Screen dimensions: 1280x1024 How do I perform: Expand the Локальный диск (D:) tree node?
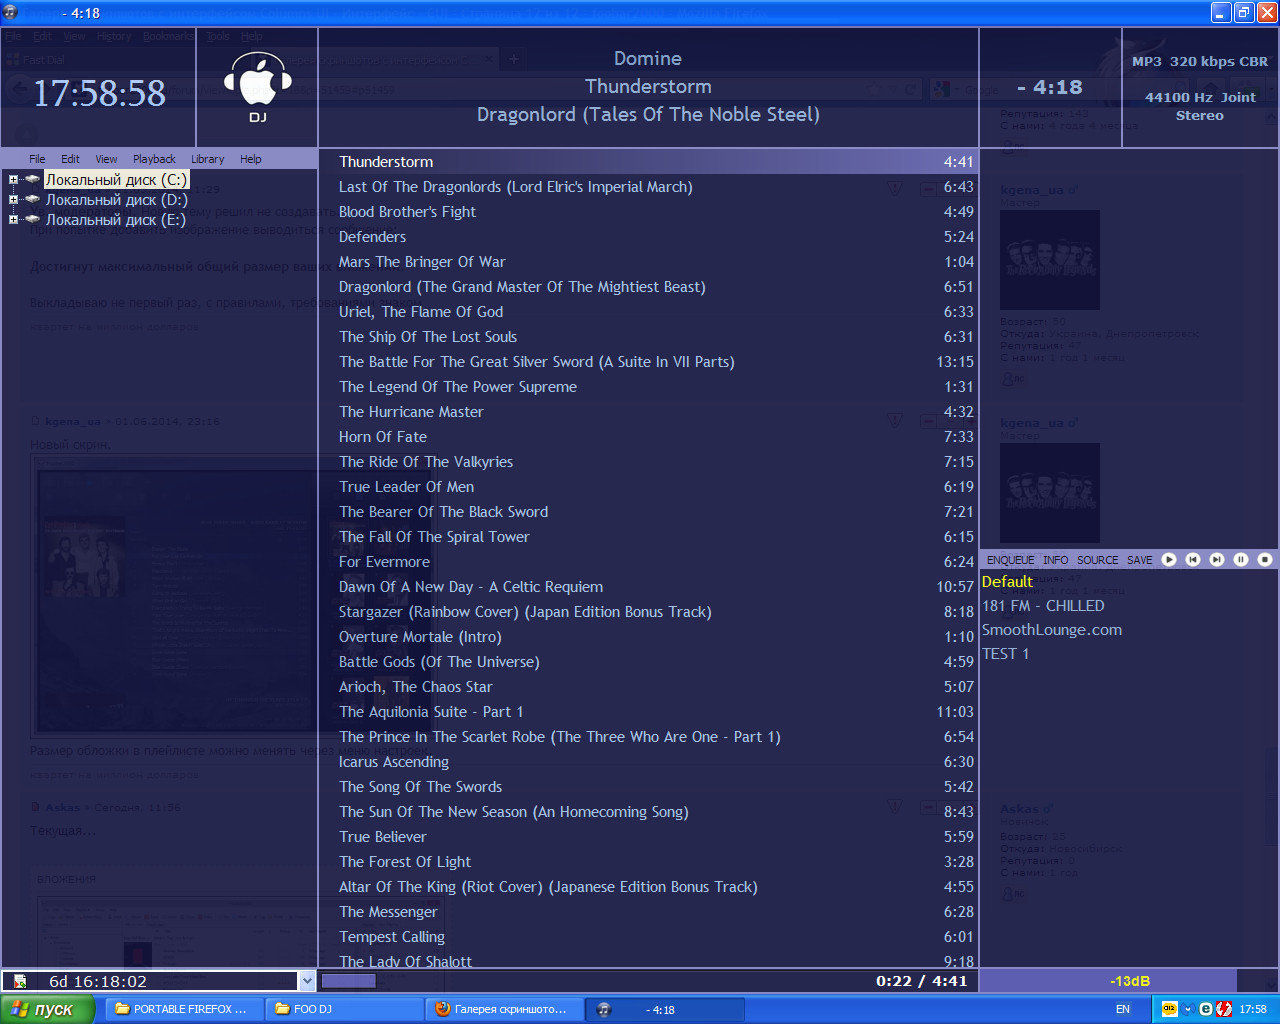[13, 200]
